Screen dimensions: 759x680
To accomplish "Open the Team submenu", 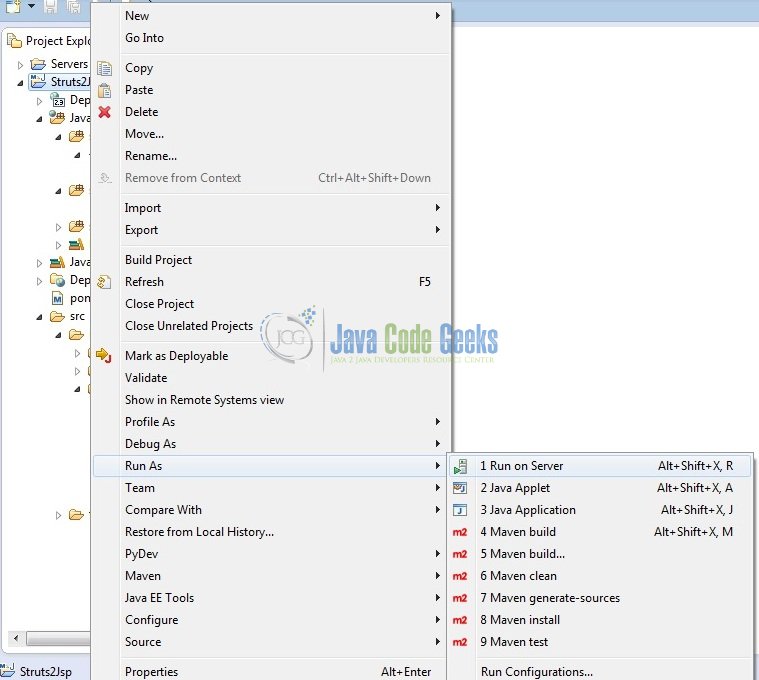I will [270, 488].
